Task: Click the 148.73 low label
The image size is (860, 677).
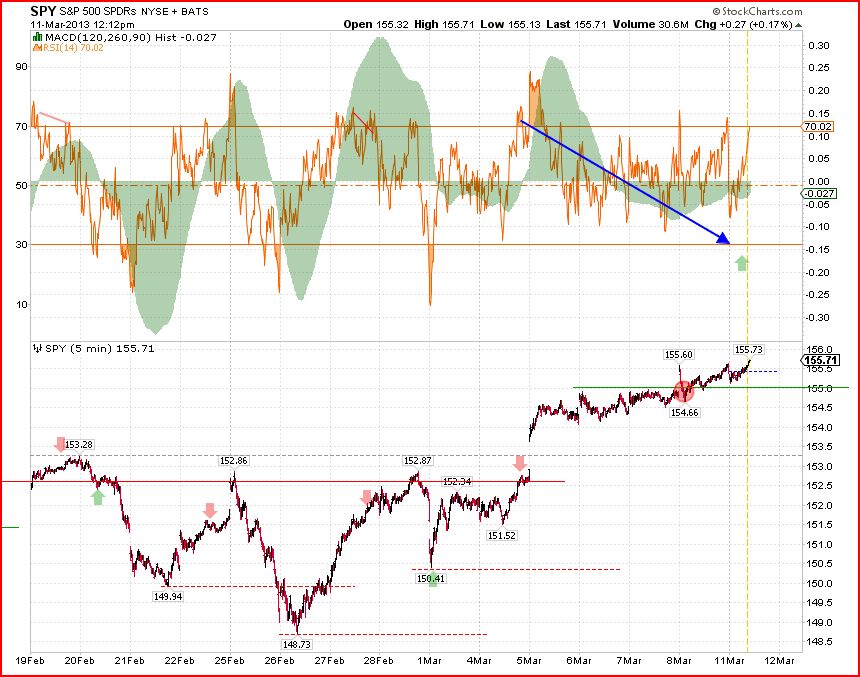Action: click(x=296, y=644)
